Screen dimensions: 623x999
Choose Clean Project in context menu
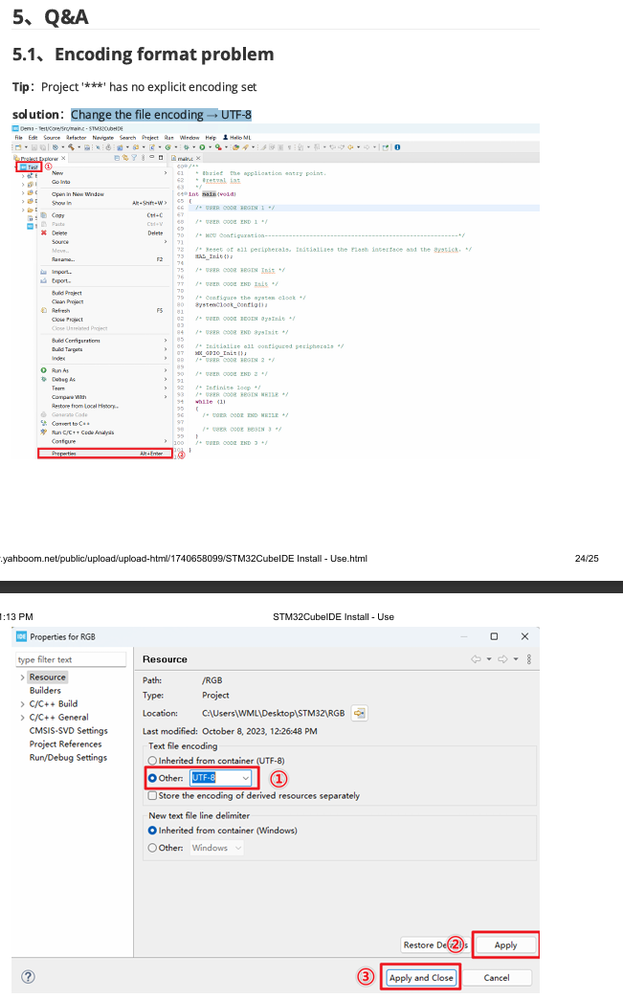point(68,302)
